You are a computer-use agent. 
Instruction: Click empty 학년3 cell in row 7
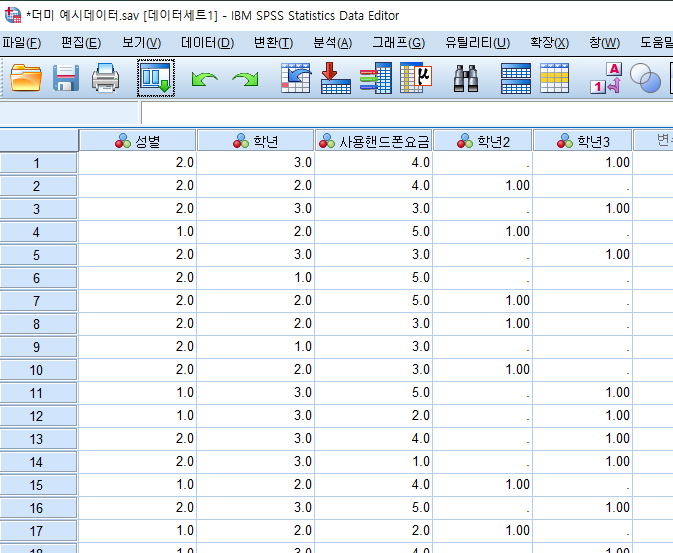click(582, 301)
